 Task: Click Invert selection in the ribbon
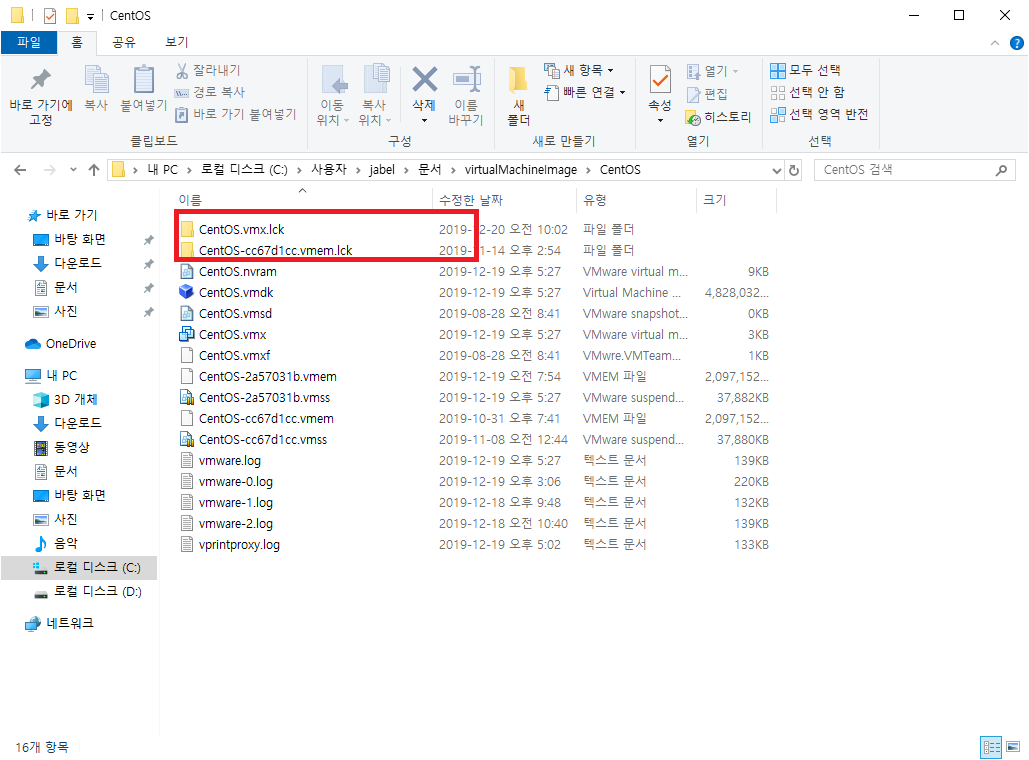pos(819,114)
